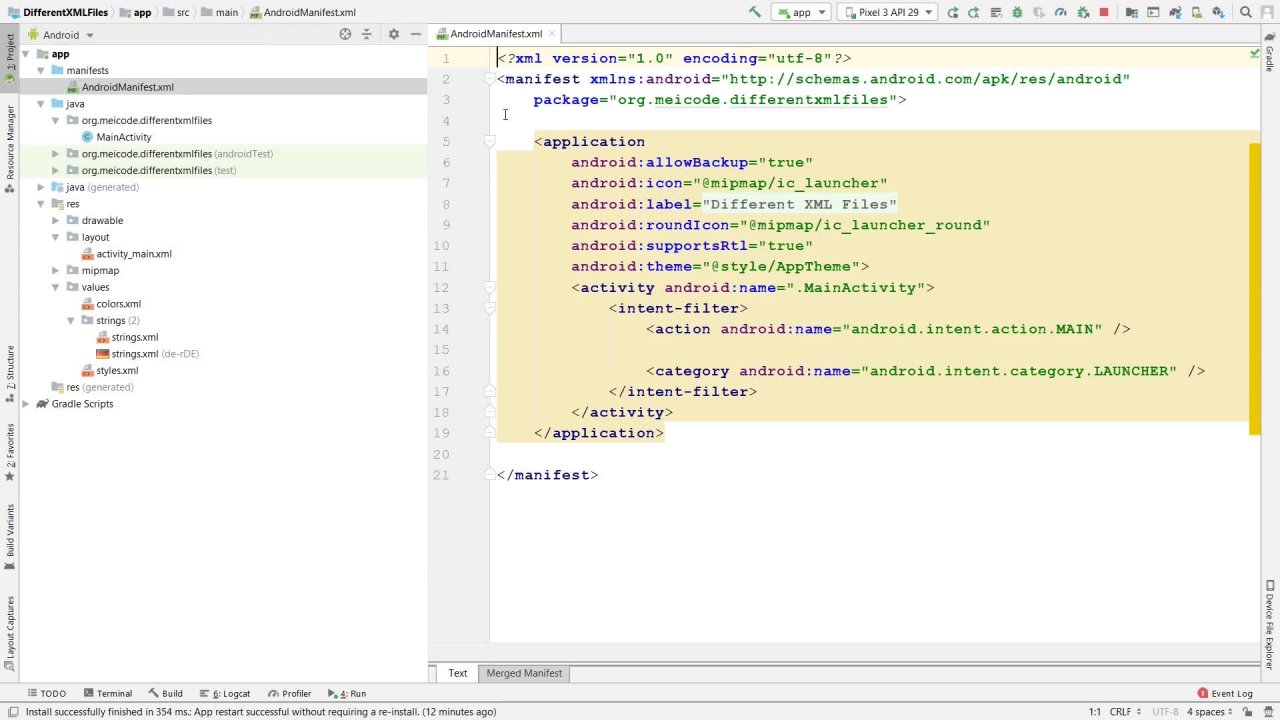This screenshot has height=720, width=1280.
Task: Hide the Project panel with the minus icon
Action: pyautogui.click(x=416, y=34)
